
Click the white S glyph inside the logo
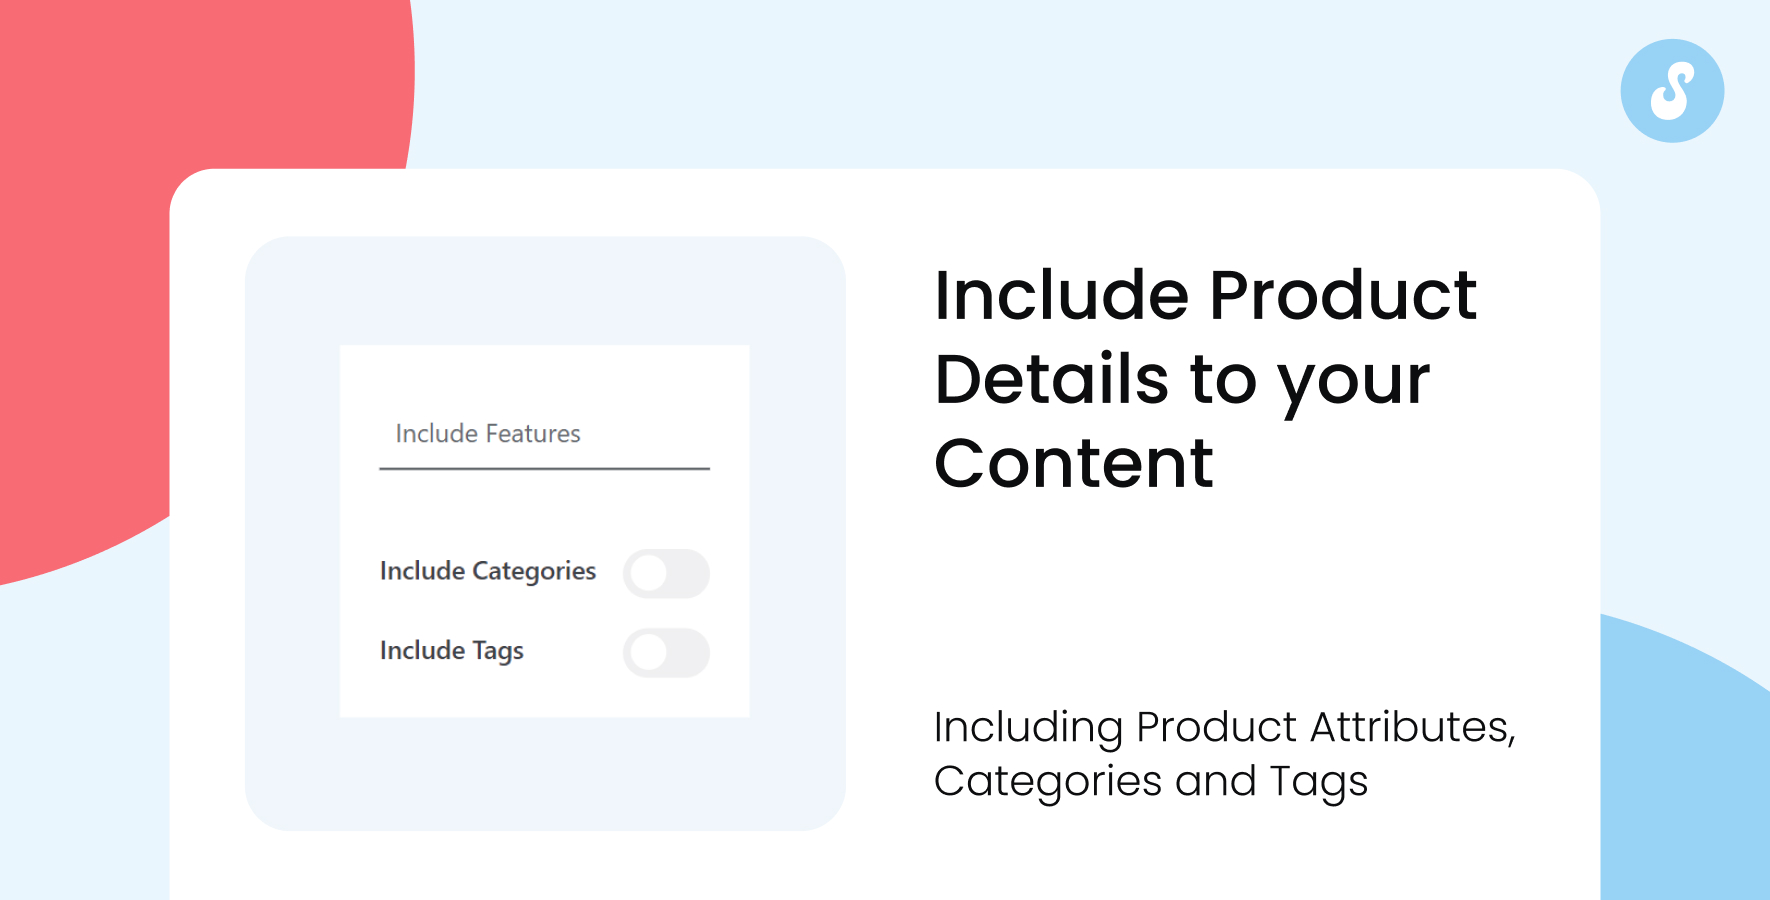(x=1672, y=91)
